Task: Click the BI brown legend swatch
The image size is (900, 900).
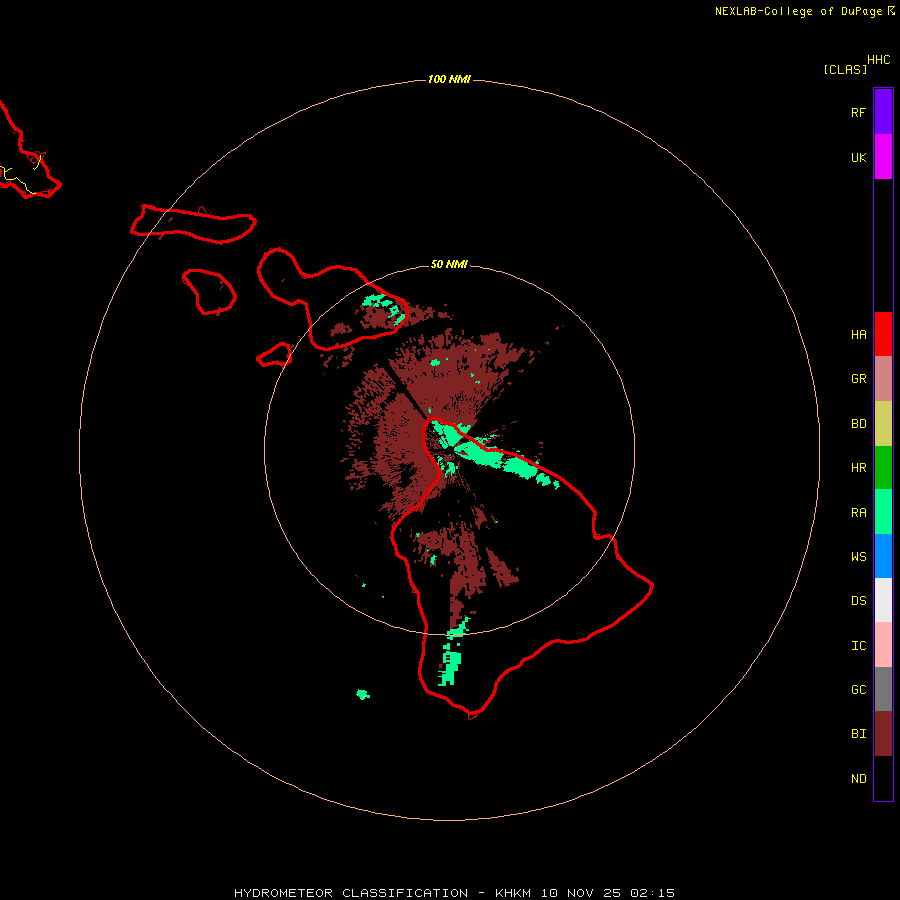Action: [x=883, y=734]
